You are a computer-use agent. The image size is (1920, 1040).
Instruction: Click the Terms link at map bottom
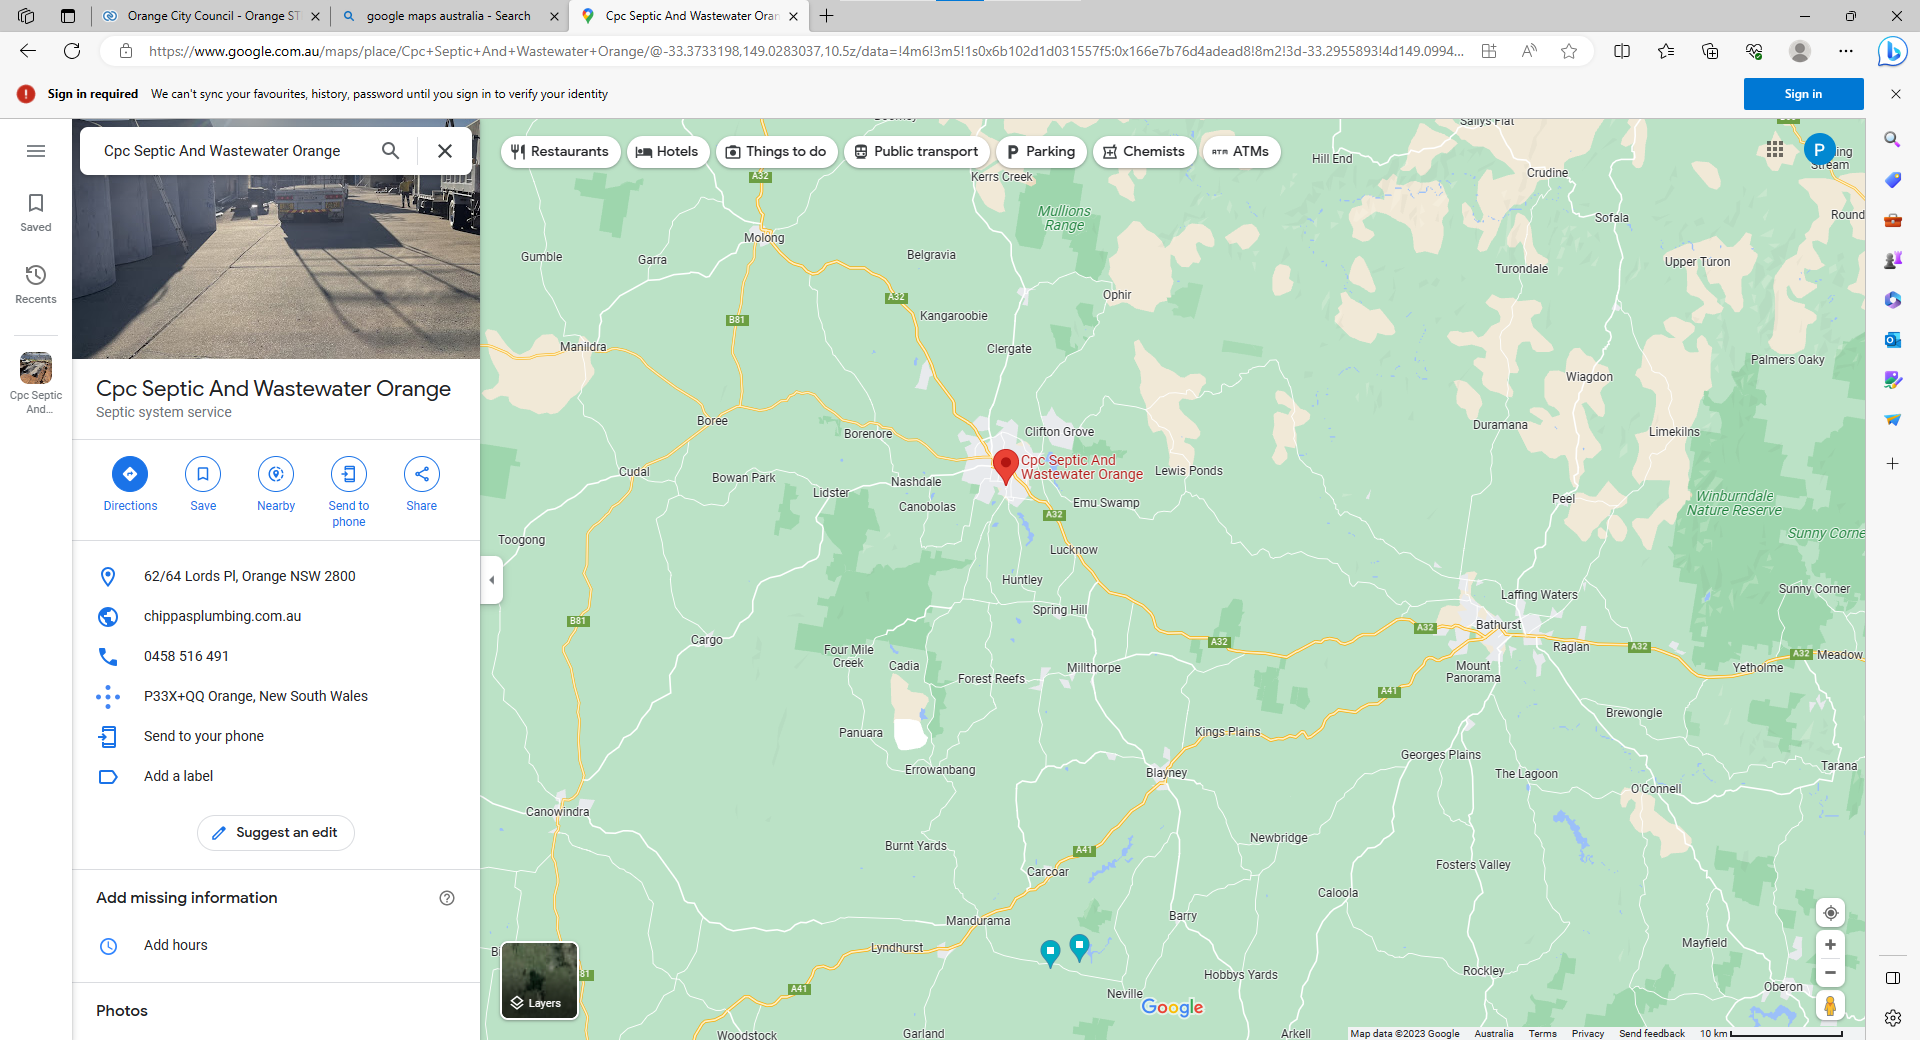(1542, 1033)
